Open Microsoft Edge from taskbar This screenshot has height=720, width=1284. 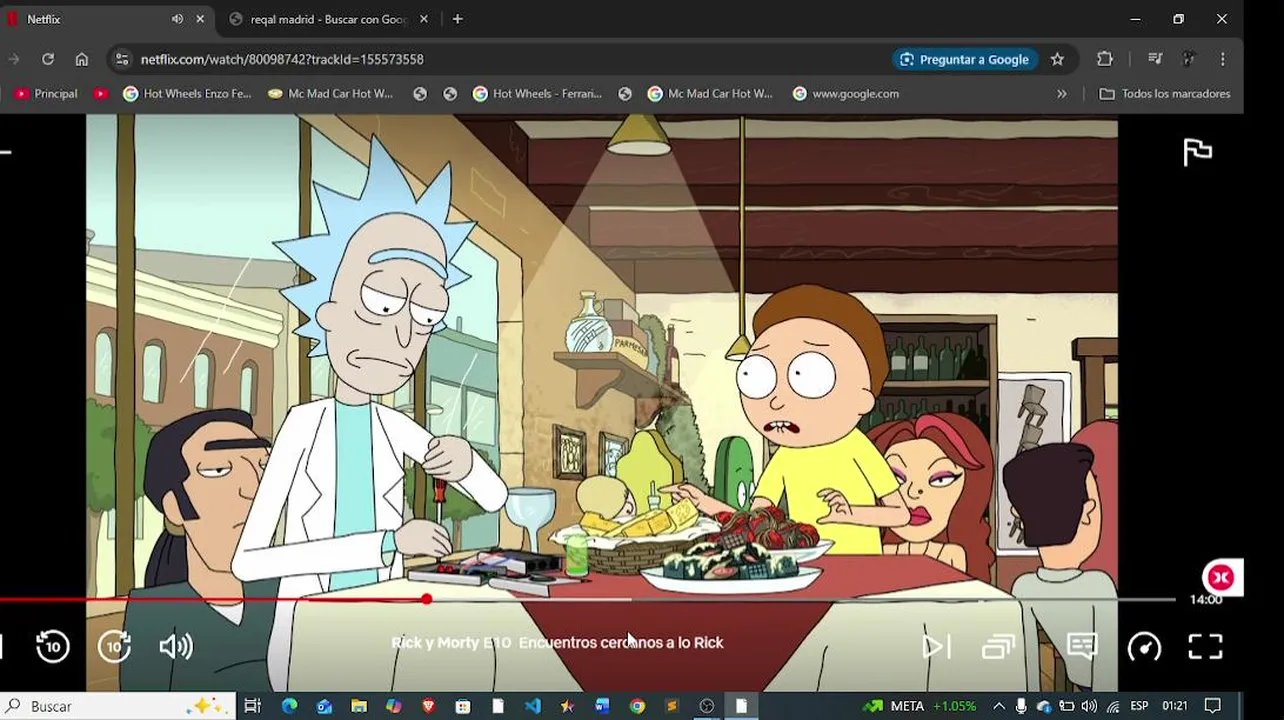289,706
